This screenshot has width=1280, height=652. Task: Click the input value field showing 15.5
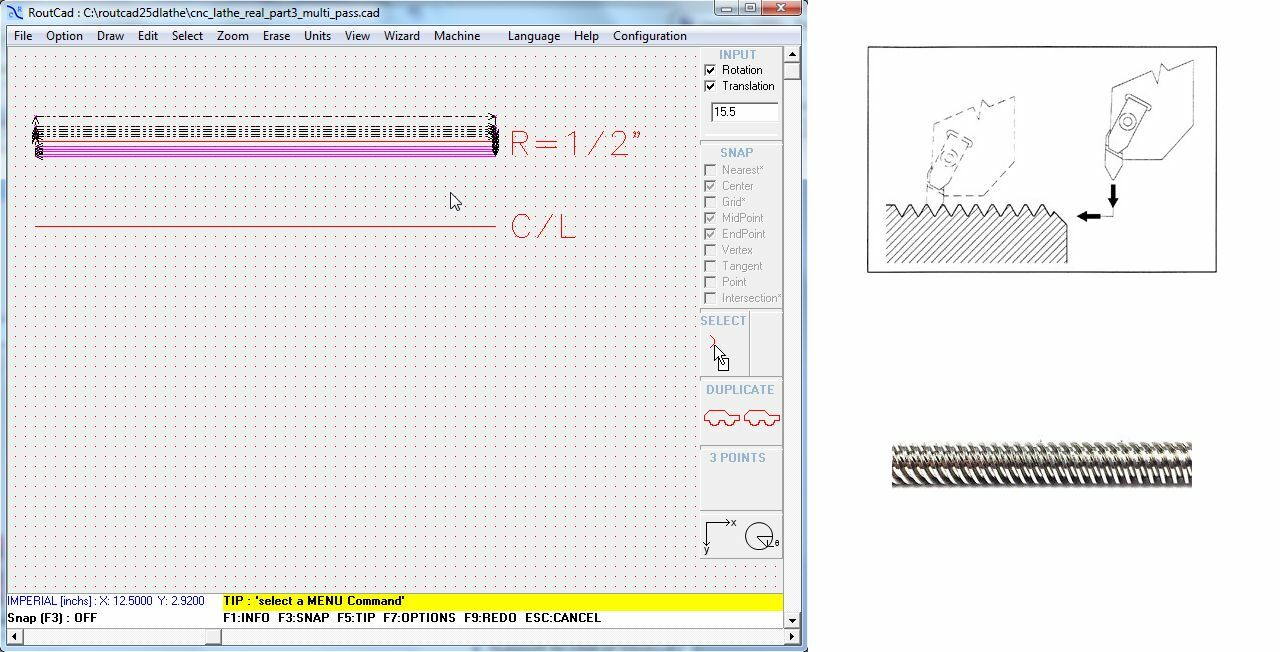click(744, 112)
